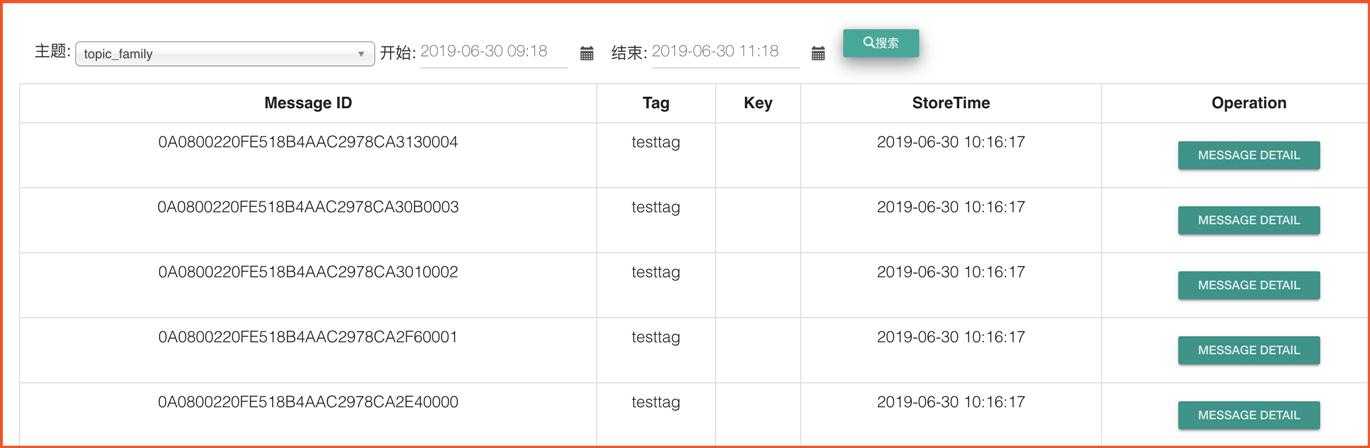Focus the start time field 2019-06-30 09:18
The width and height of the screenshot is (1370, 448).
494,52
